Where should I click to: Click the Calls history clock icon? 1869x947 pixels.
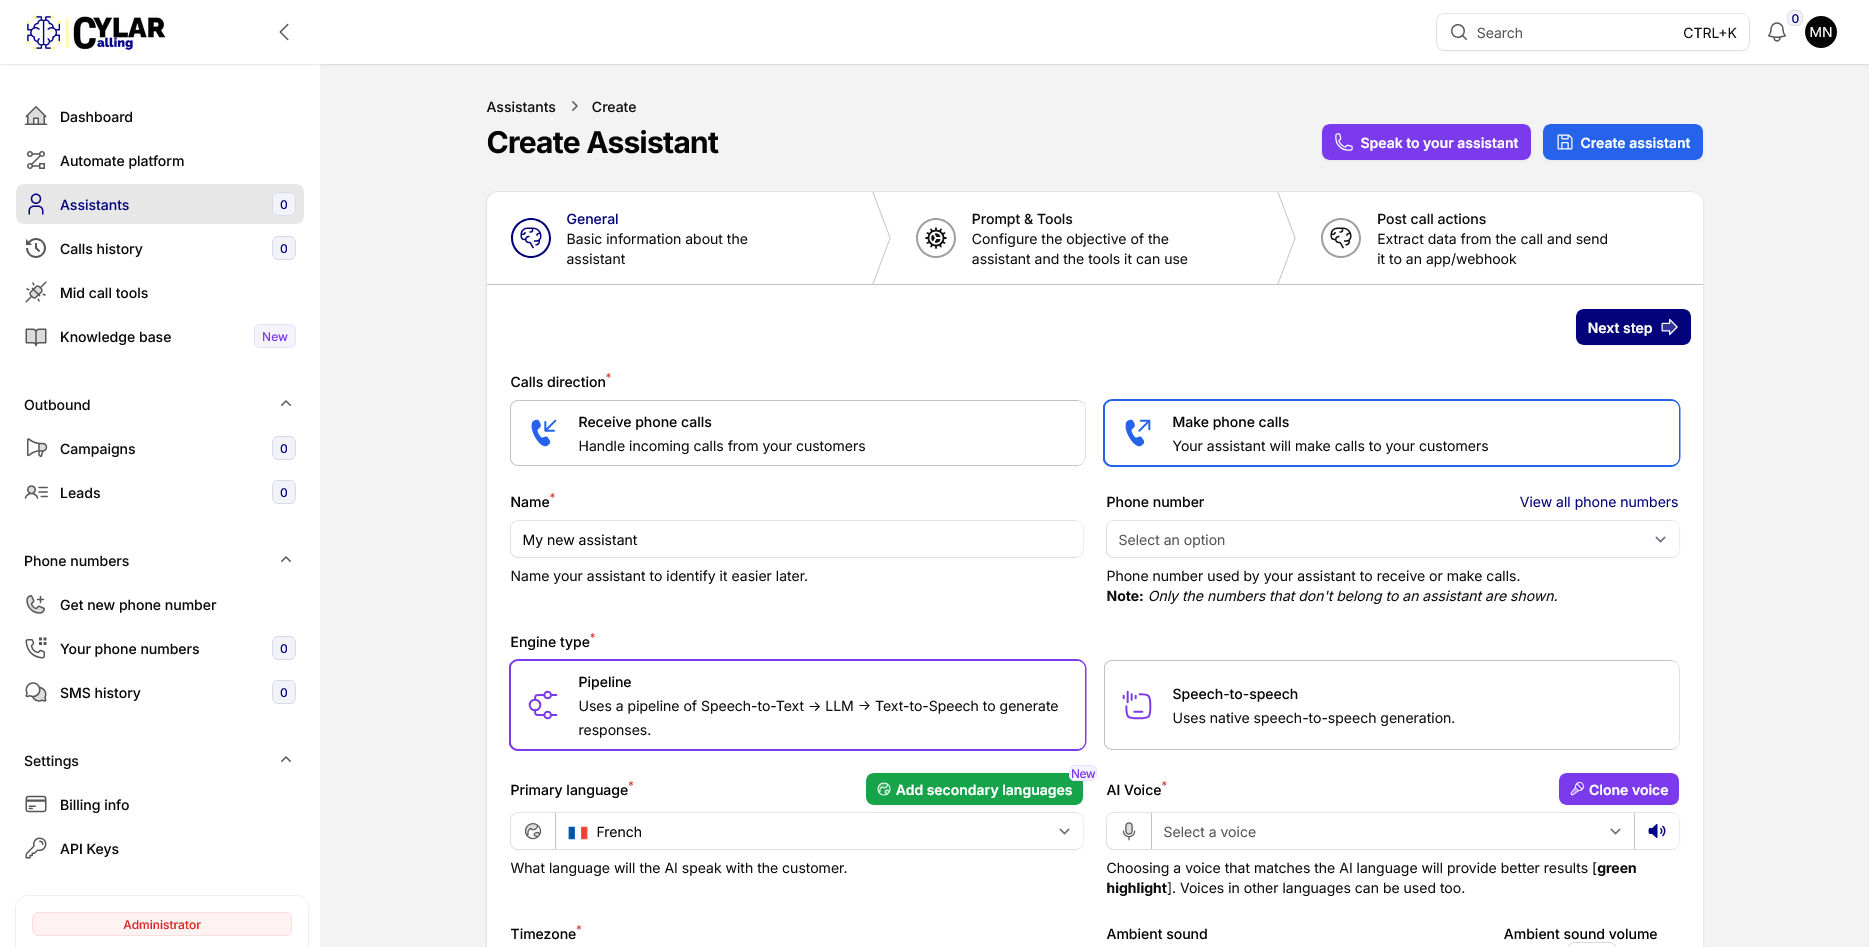click(x=36, y=248)
